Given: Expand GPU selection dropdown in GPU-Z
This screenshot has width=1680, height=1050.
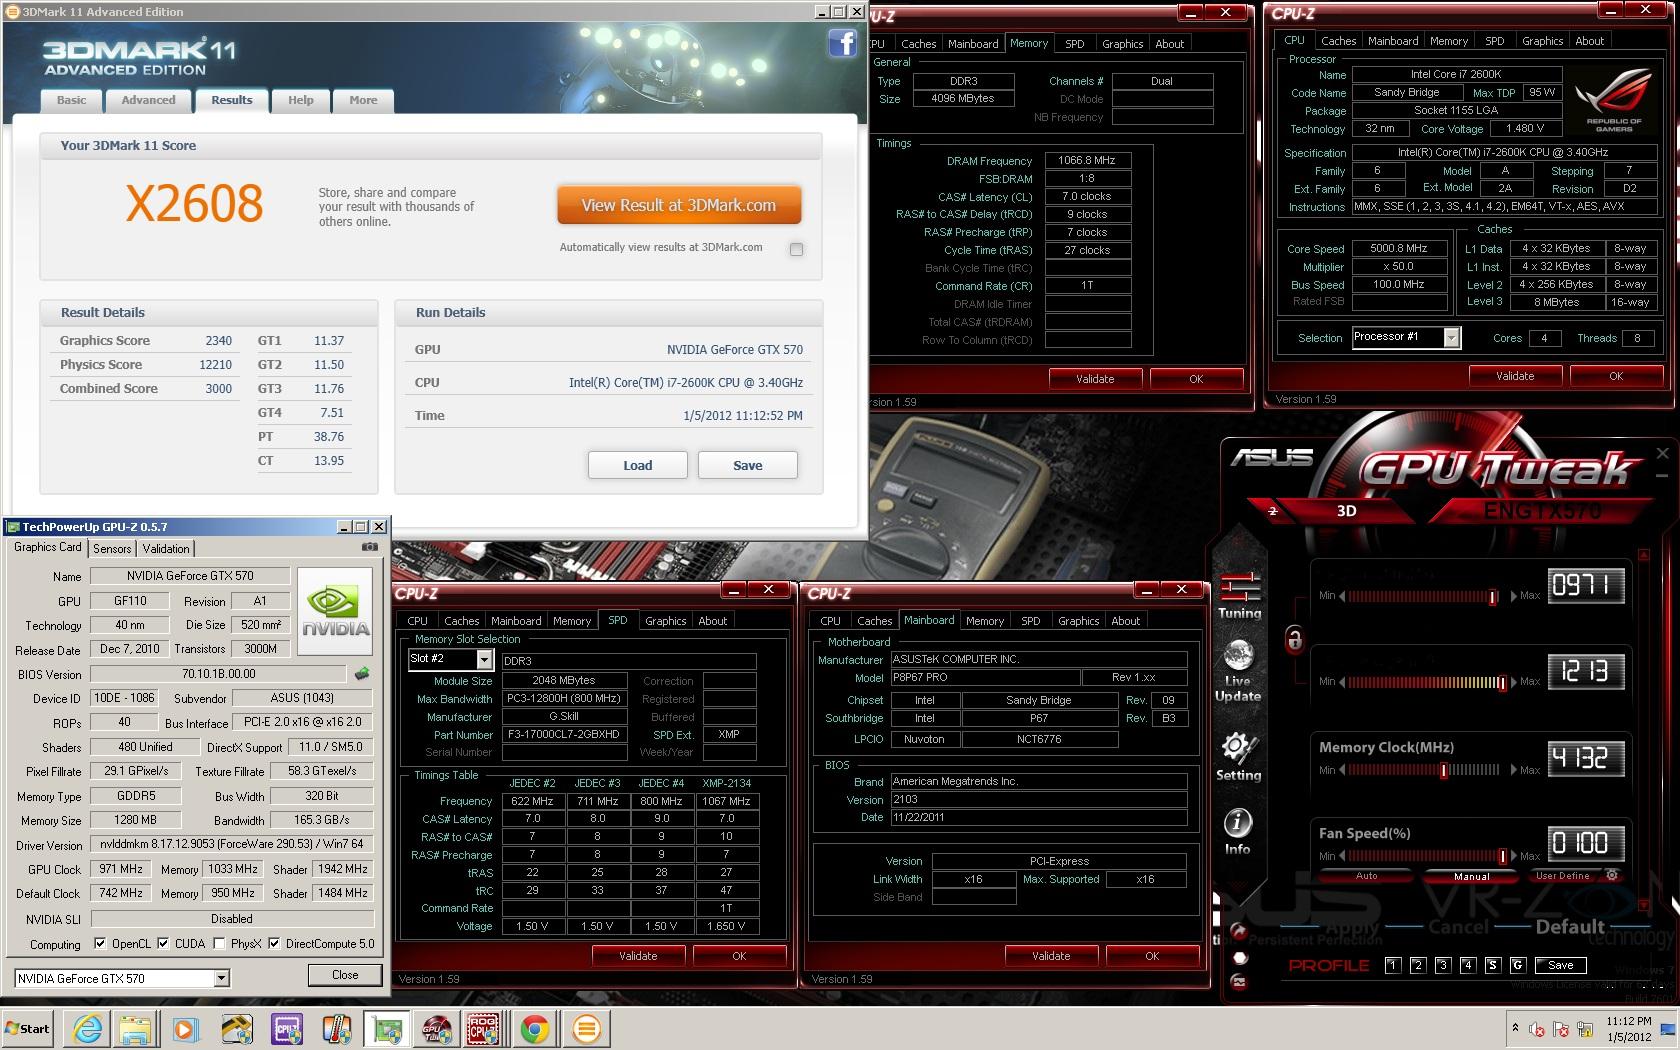Looking at the screenshot, I should [x=222, y=978].
